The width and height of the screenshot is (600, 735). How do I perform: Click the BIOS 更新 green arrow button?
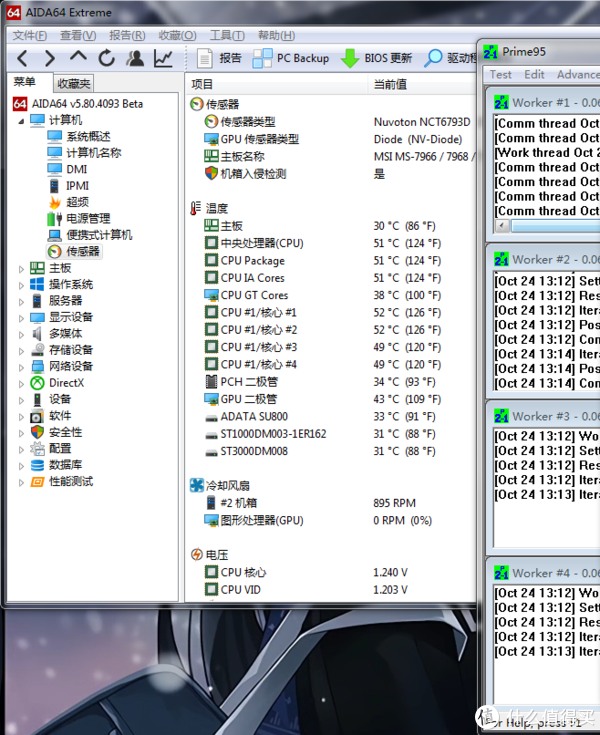376,58
